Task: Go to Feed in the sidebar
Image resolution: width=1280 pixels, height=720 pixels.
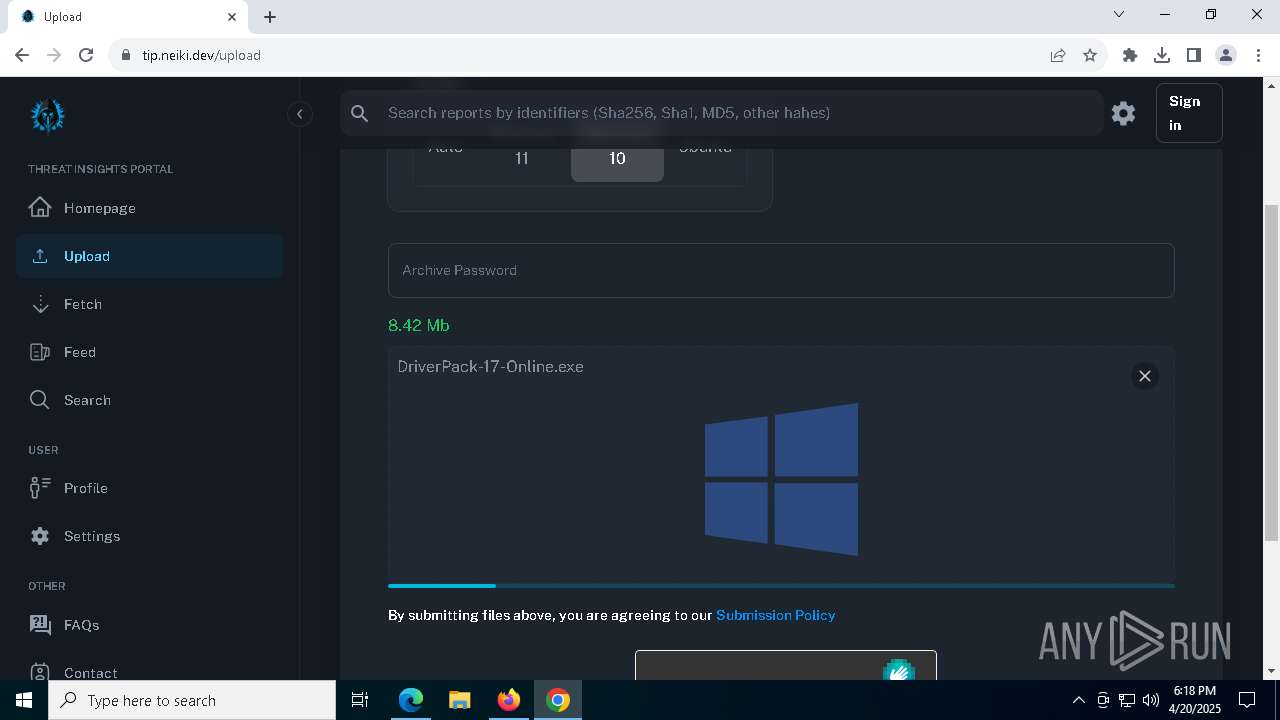Action: pyautogui.click(x=150, y=352)
